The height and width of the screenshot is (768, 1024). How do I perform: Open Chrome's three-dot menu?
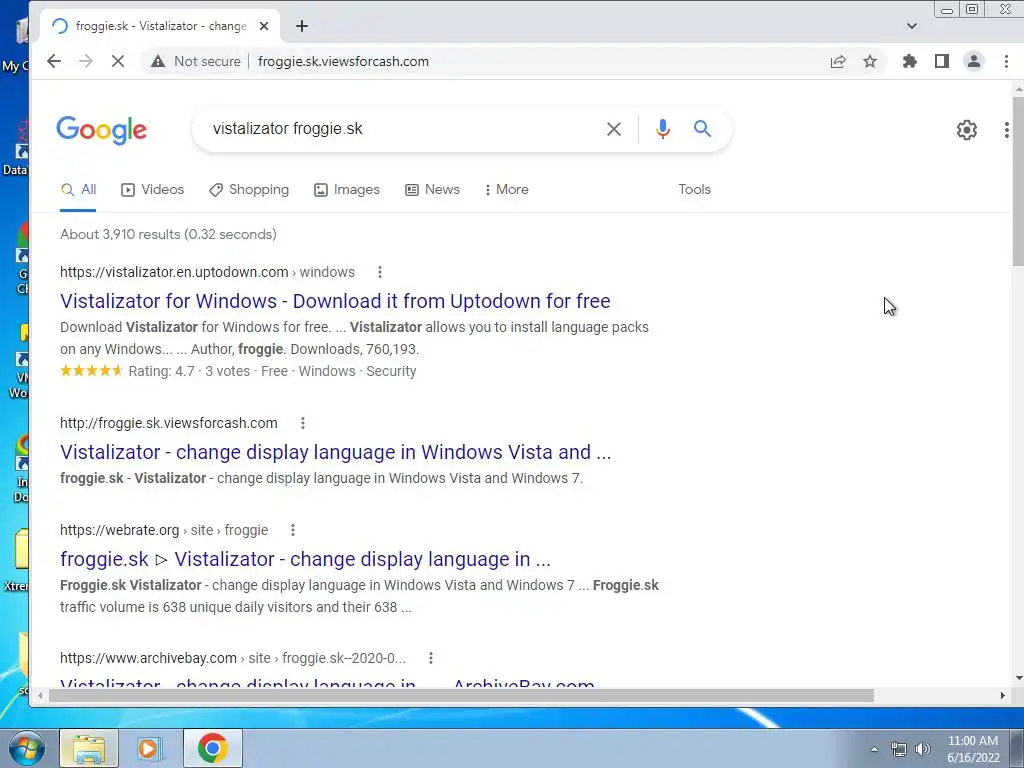pyautogui.click(x=1006, y=61)
